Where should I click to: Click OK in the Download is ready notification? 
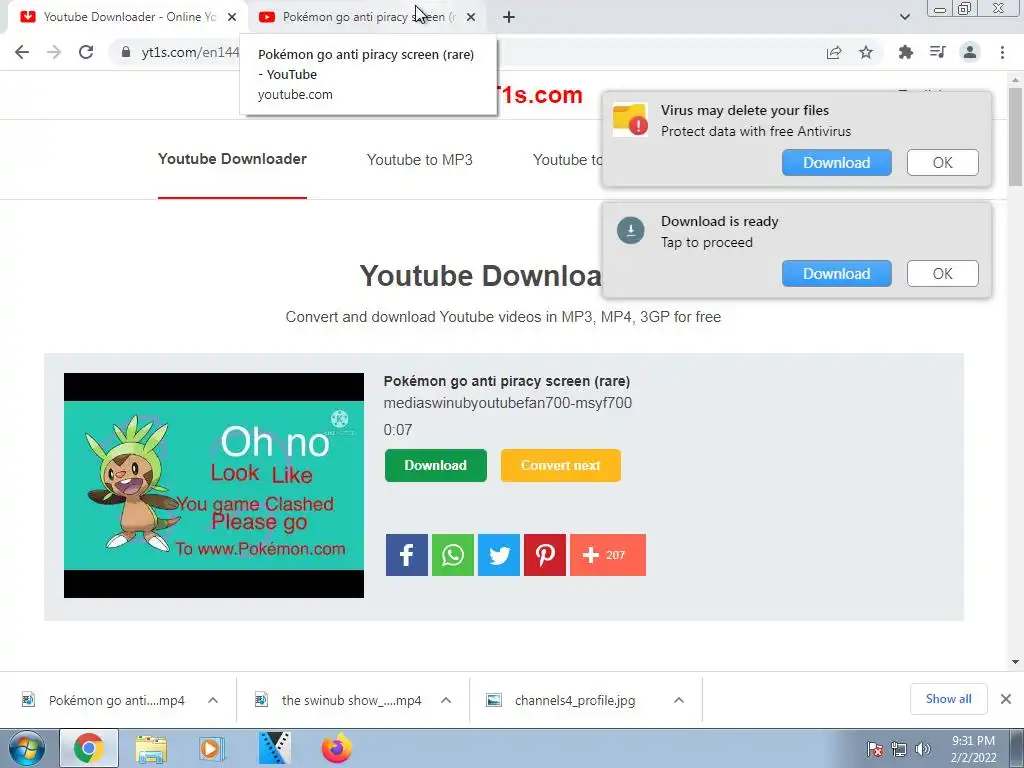tap(942, 274)
